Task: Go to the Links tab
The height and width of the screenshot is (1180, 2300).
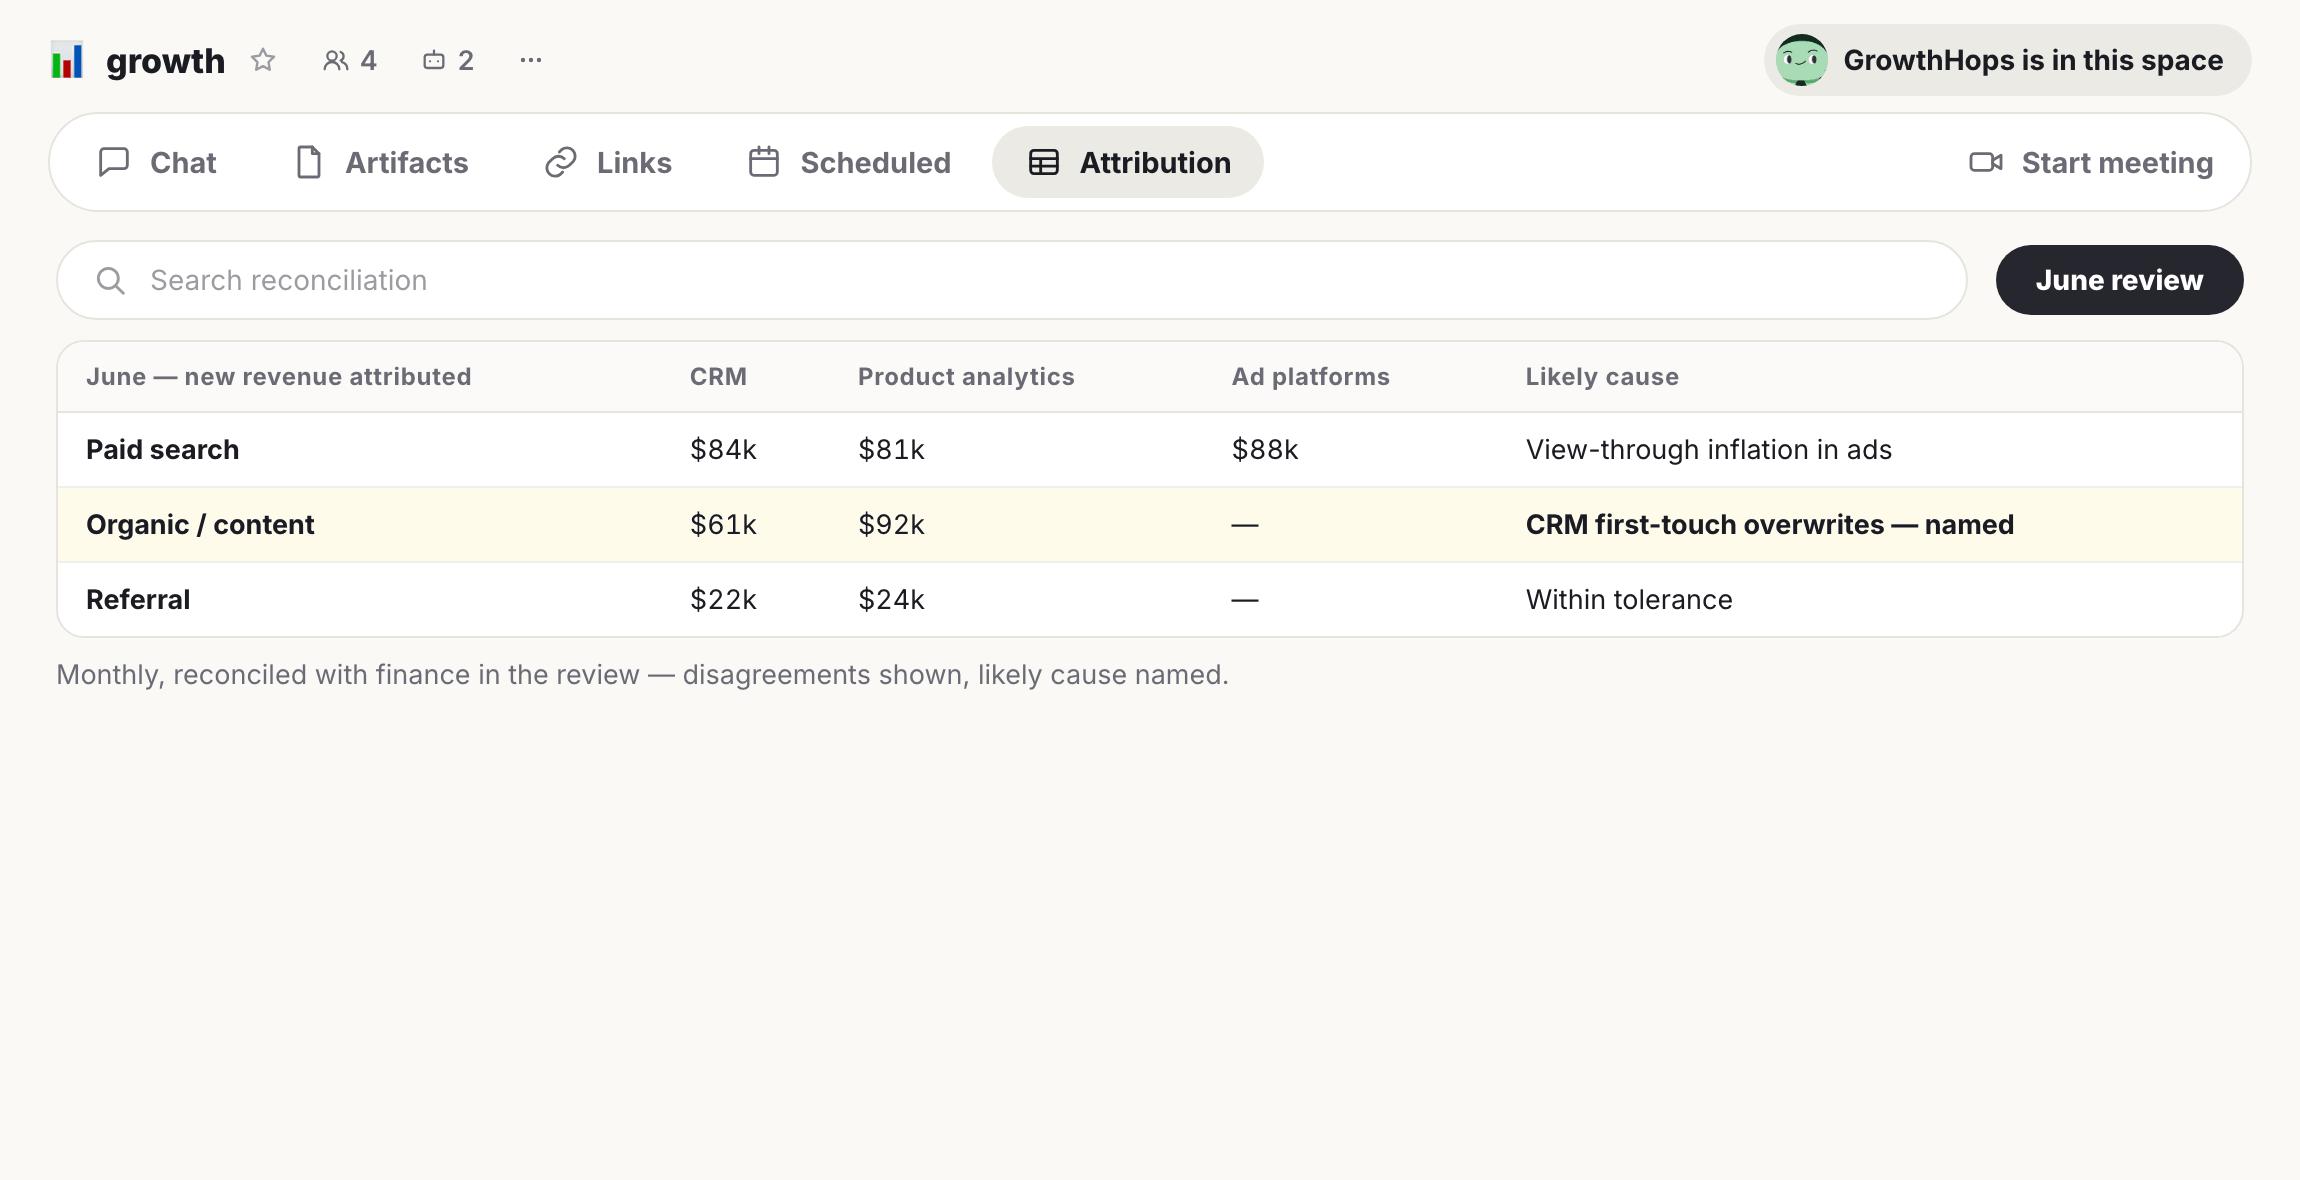Action: (608, 162)
